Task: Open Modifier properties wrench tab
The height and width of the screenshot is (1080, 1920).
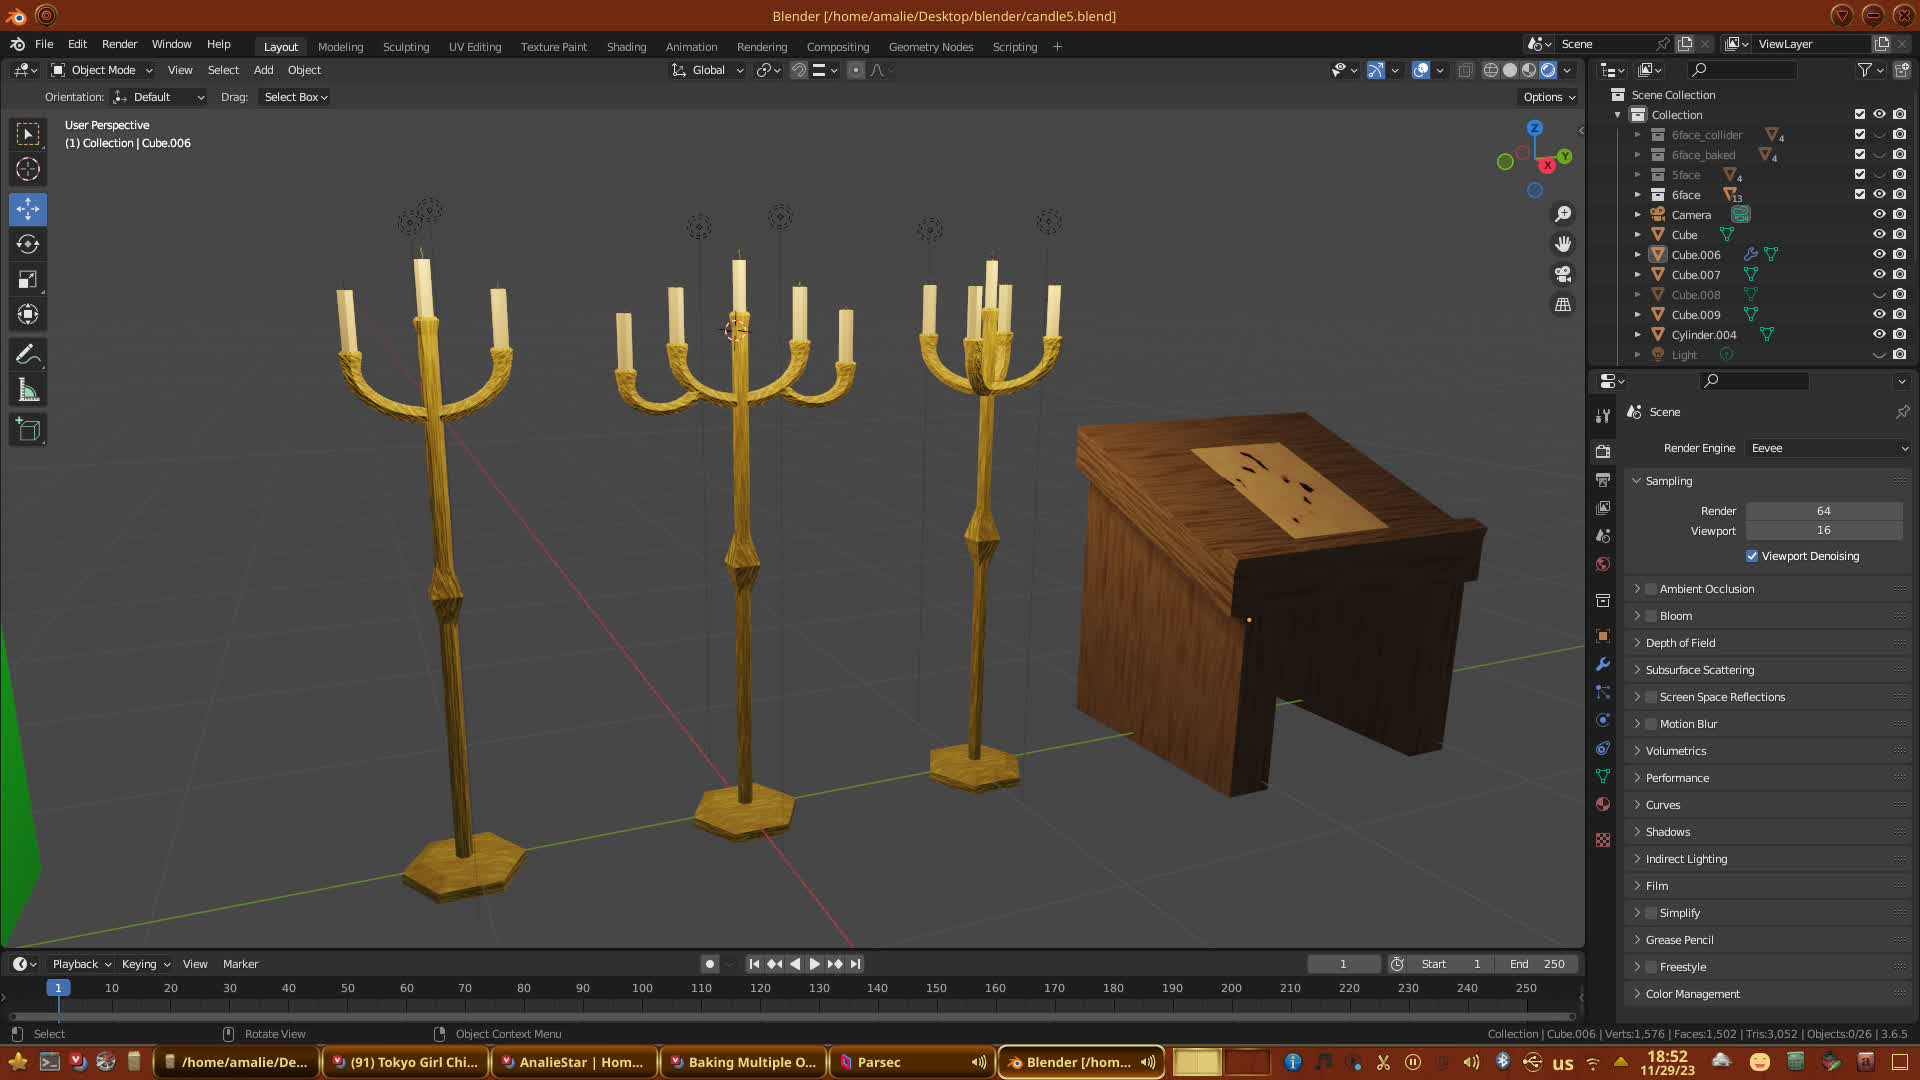Action: 1603,664
